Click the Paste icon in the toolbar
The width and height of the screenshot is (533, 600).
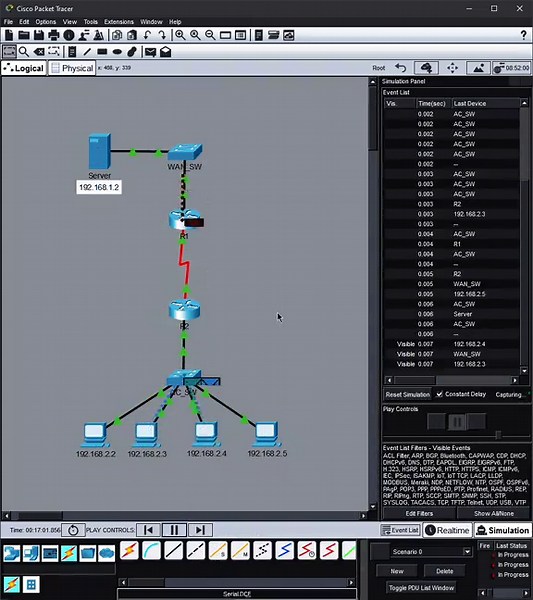point(132,35)
